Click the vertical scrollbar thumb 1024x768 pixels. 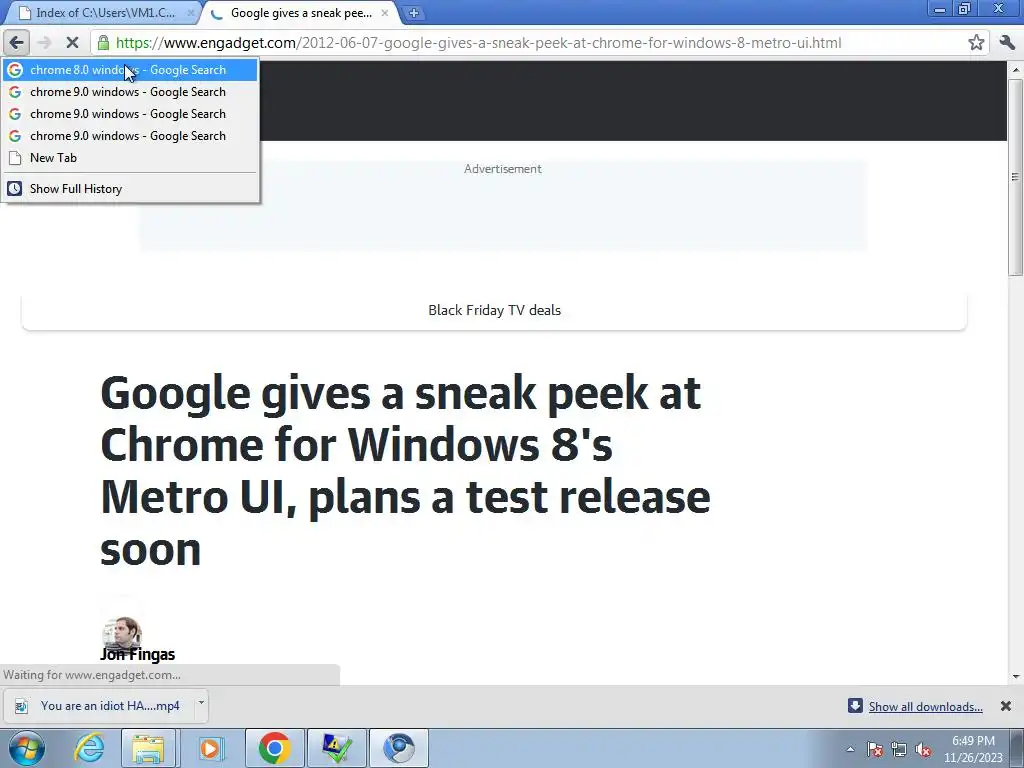(x=1016, y=176)
